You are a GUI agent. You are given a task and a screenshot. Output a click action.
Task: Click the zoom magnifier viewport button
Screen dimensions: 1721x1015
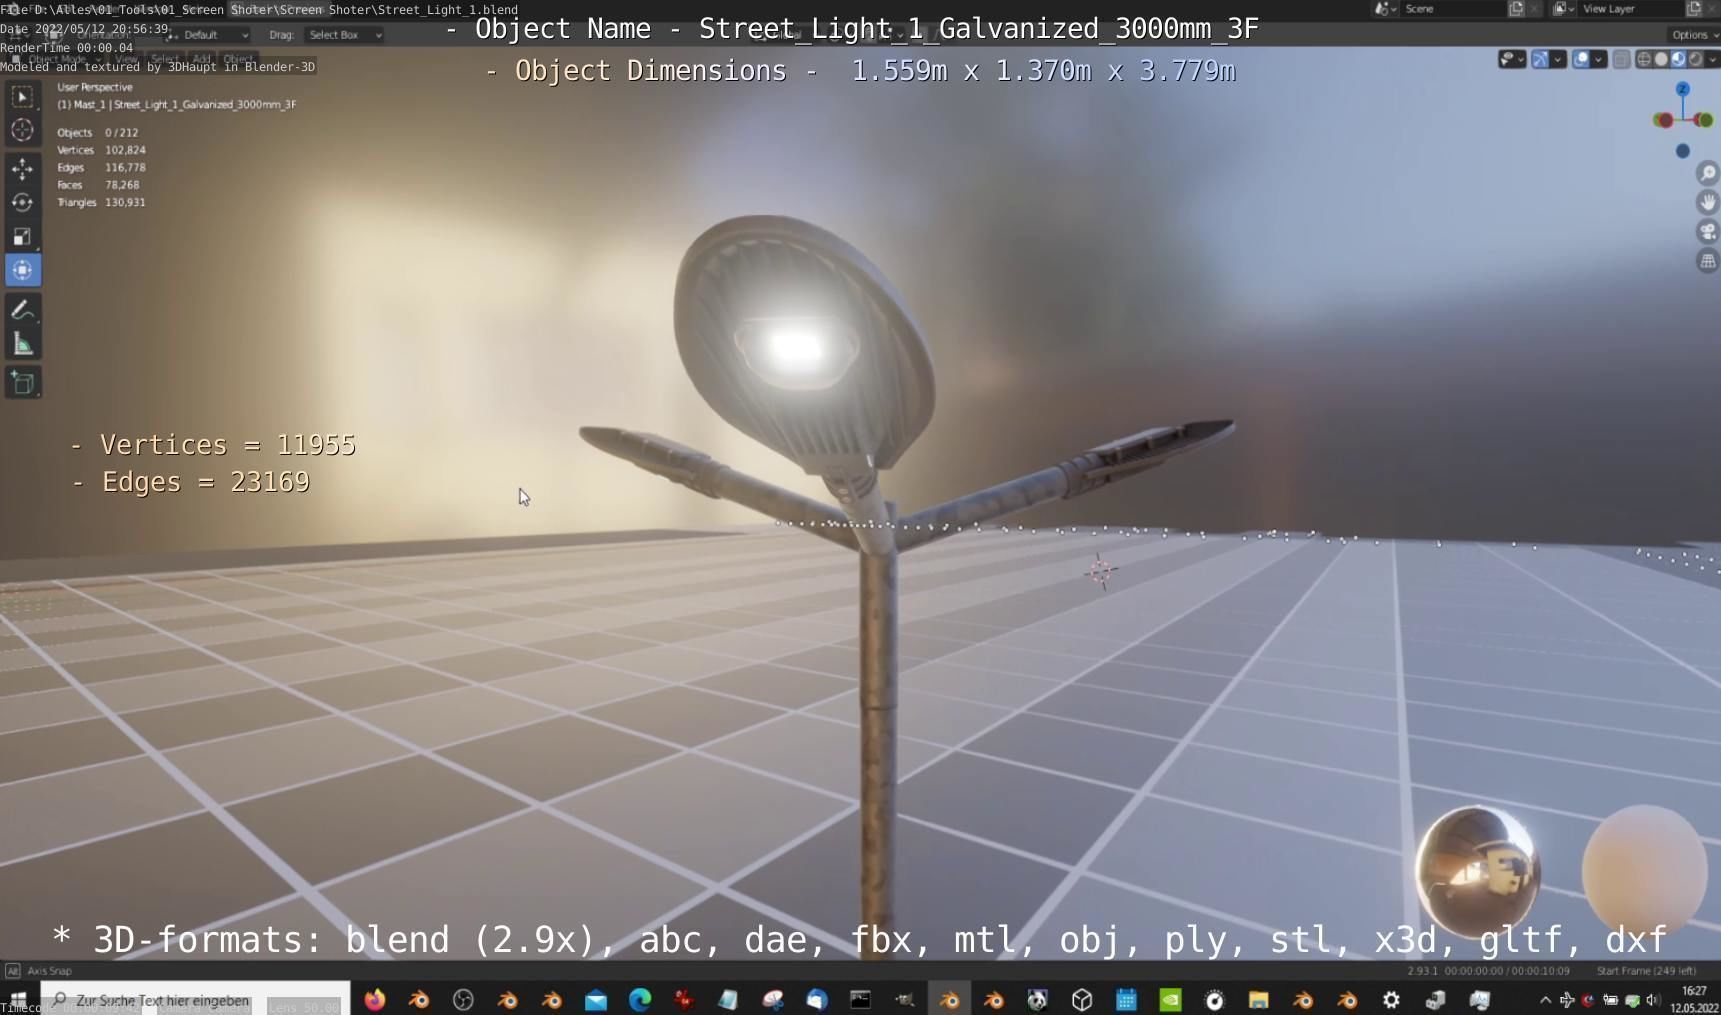(x=1707, y=173)
